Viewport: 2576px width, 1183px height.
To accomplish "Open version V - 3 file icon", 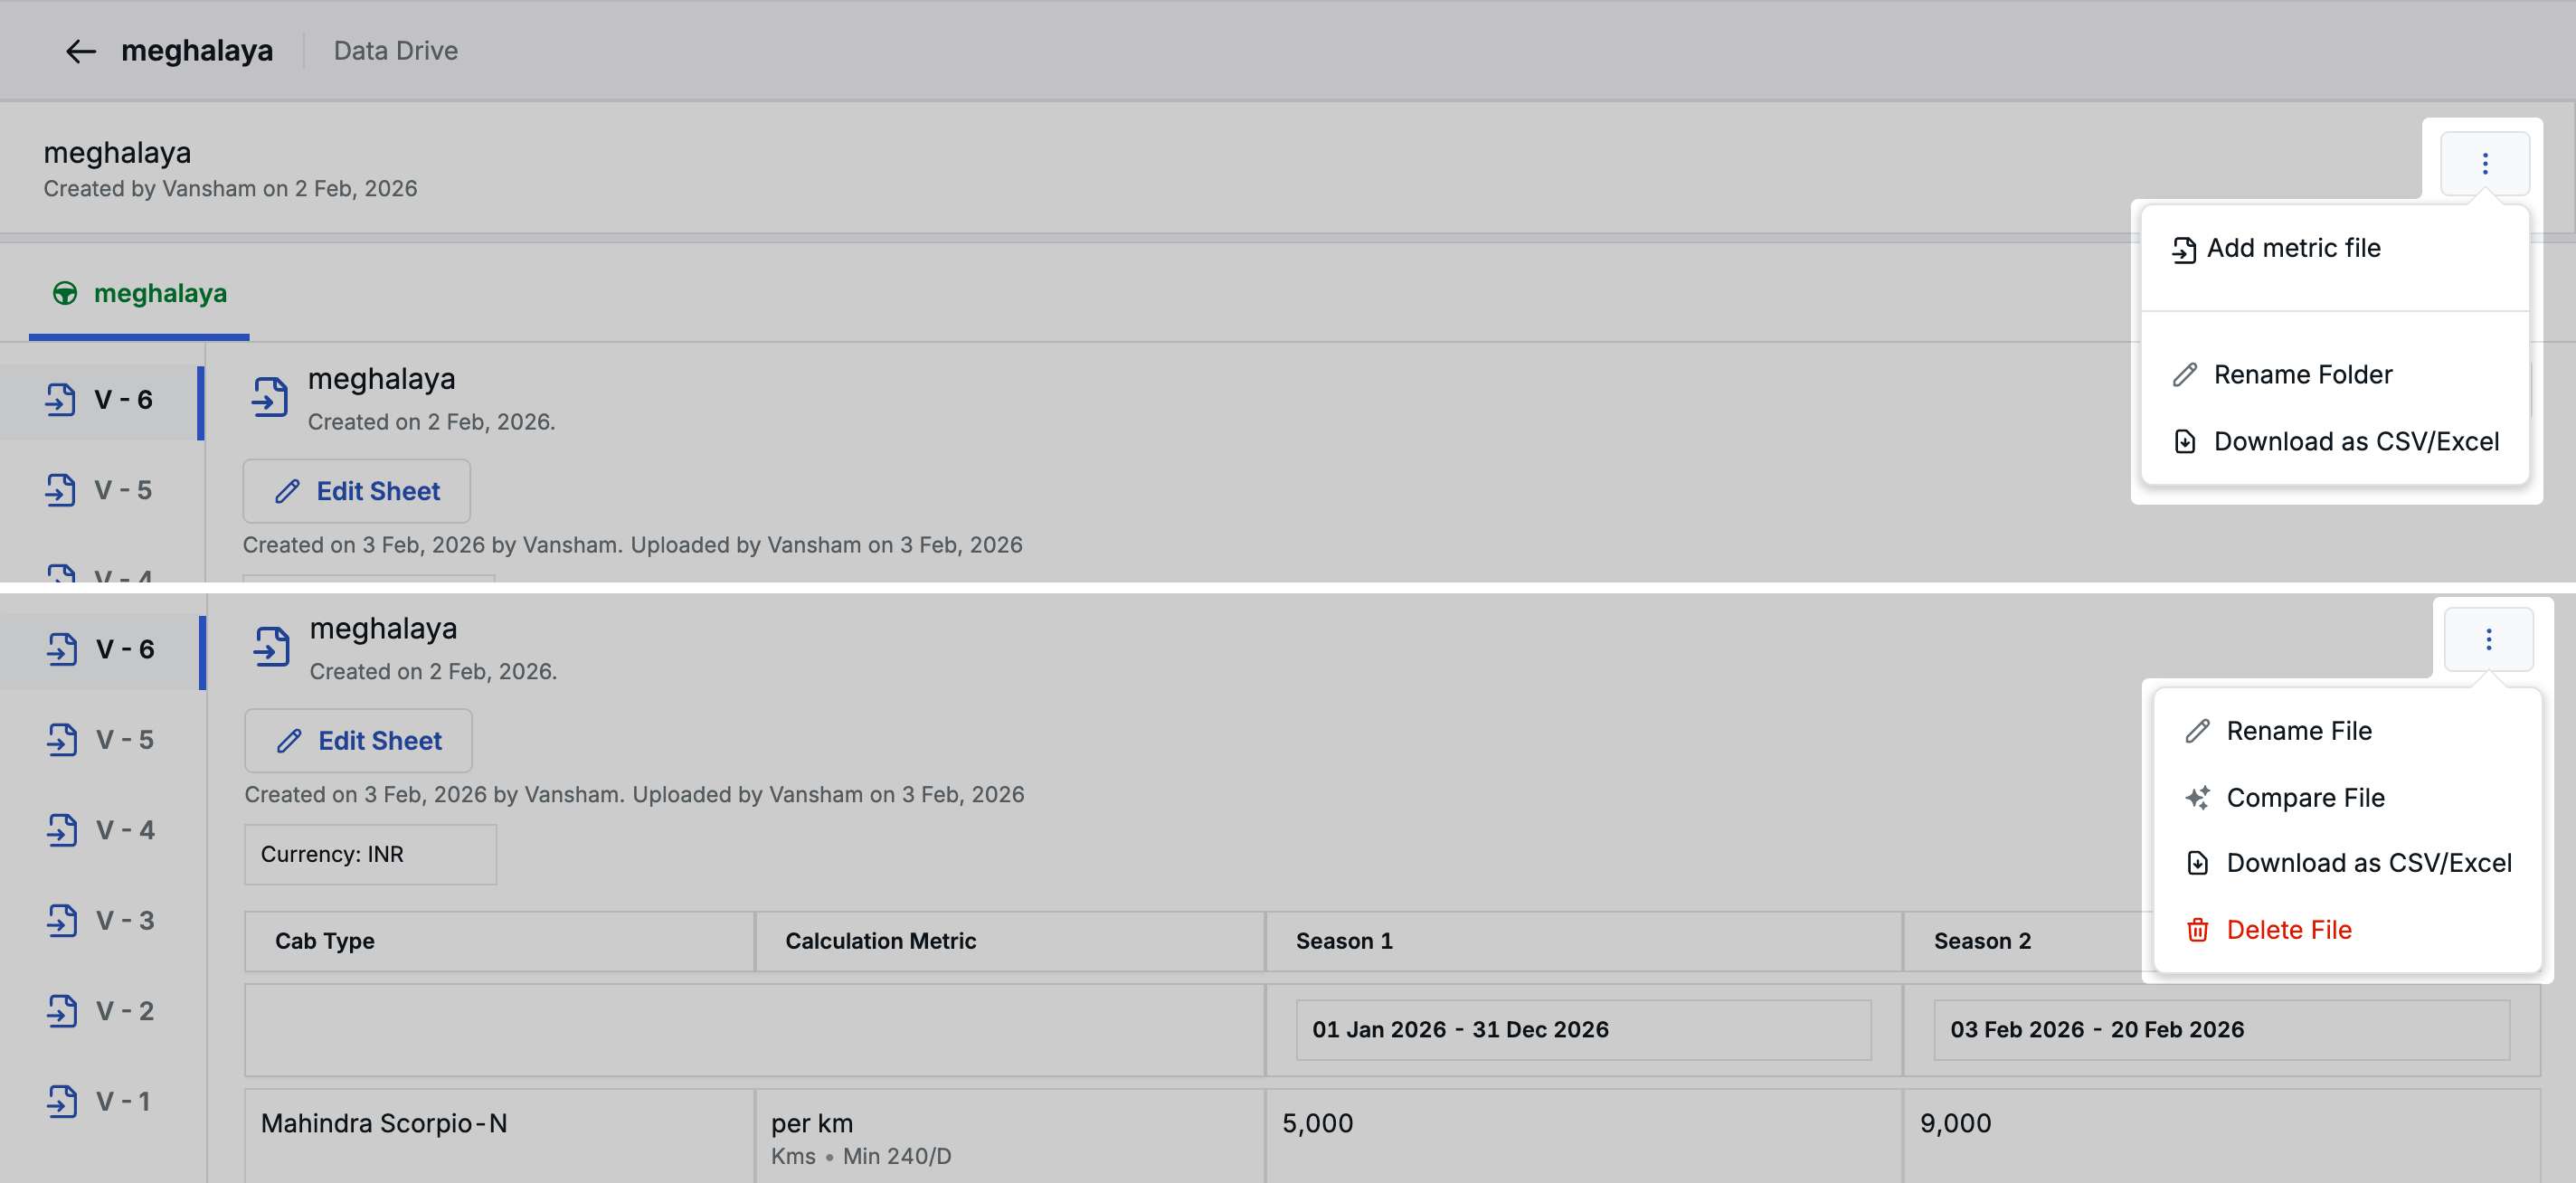I will (x=62, y=920).
